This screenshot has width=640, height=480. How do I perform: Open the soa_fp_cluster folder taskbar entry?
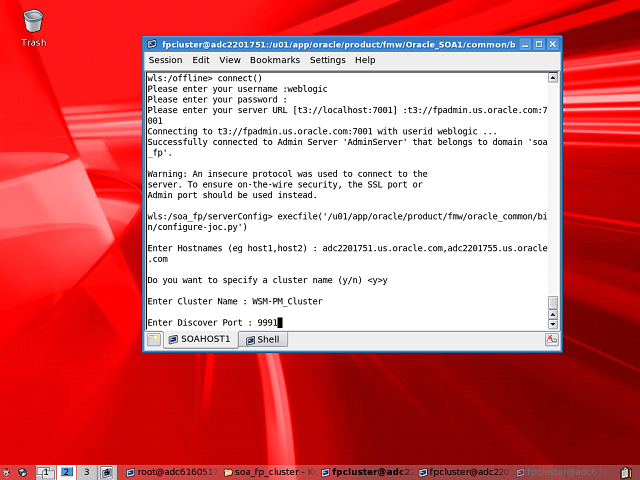click(x=270, y=472)
